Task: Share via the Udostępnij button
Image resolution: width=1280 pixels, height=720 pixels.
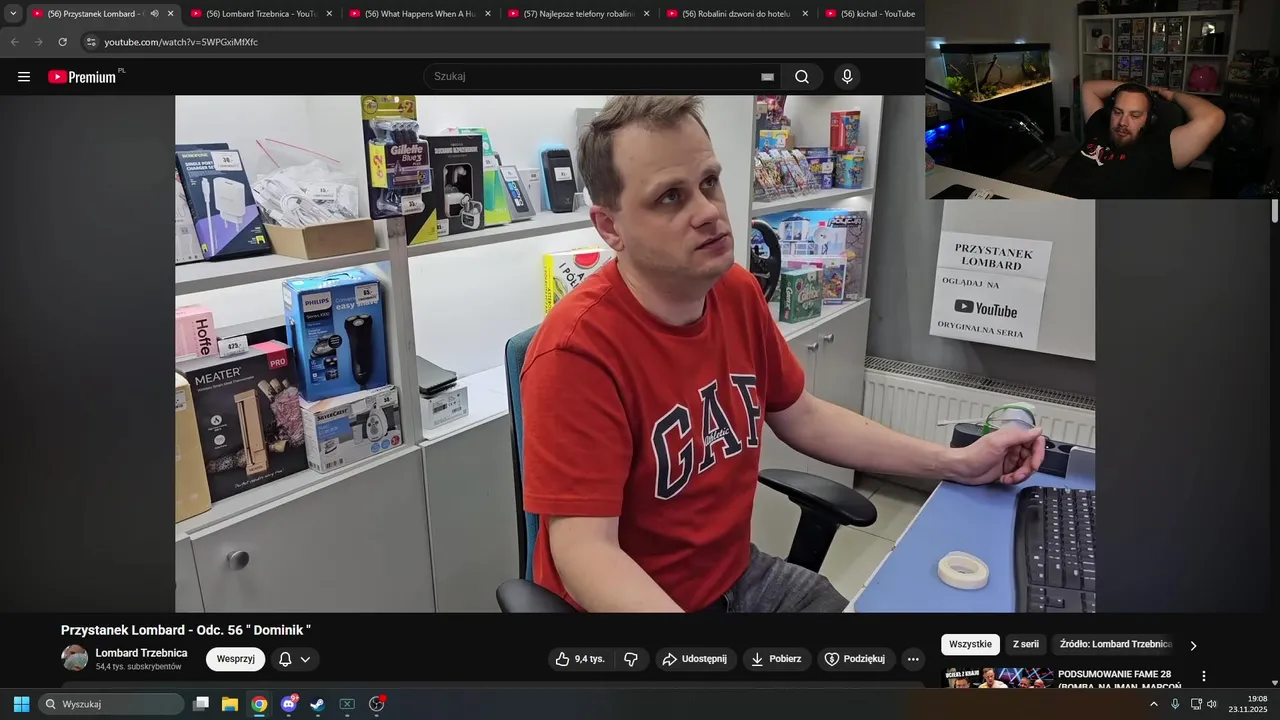Action: (696, 659)
